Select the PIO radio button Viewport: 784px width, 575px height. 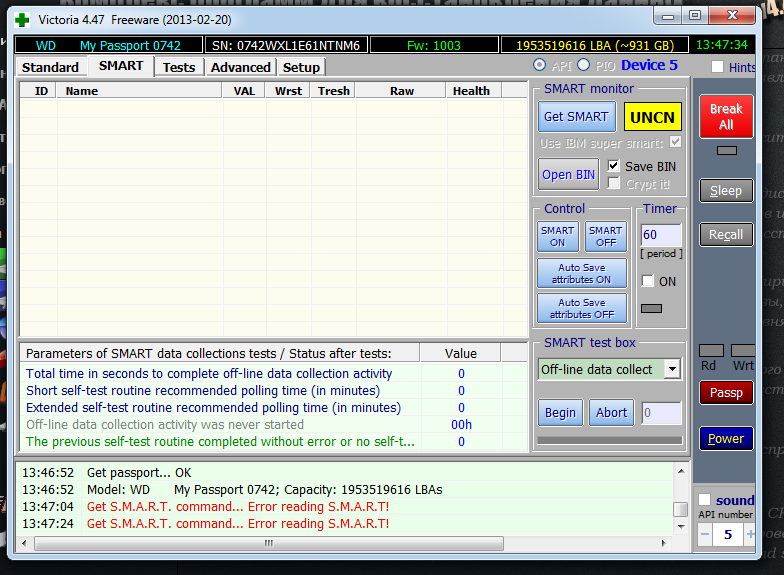(584, 66)
